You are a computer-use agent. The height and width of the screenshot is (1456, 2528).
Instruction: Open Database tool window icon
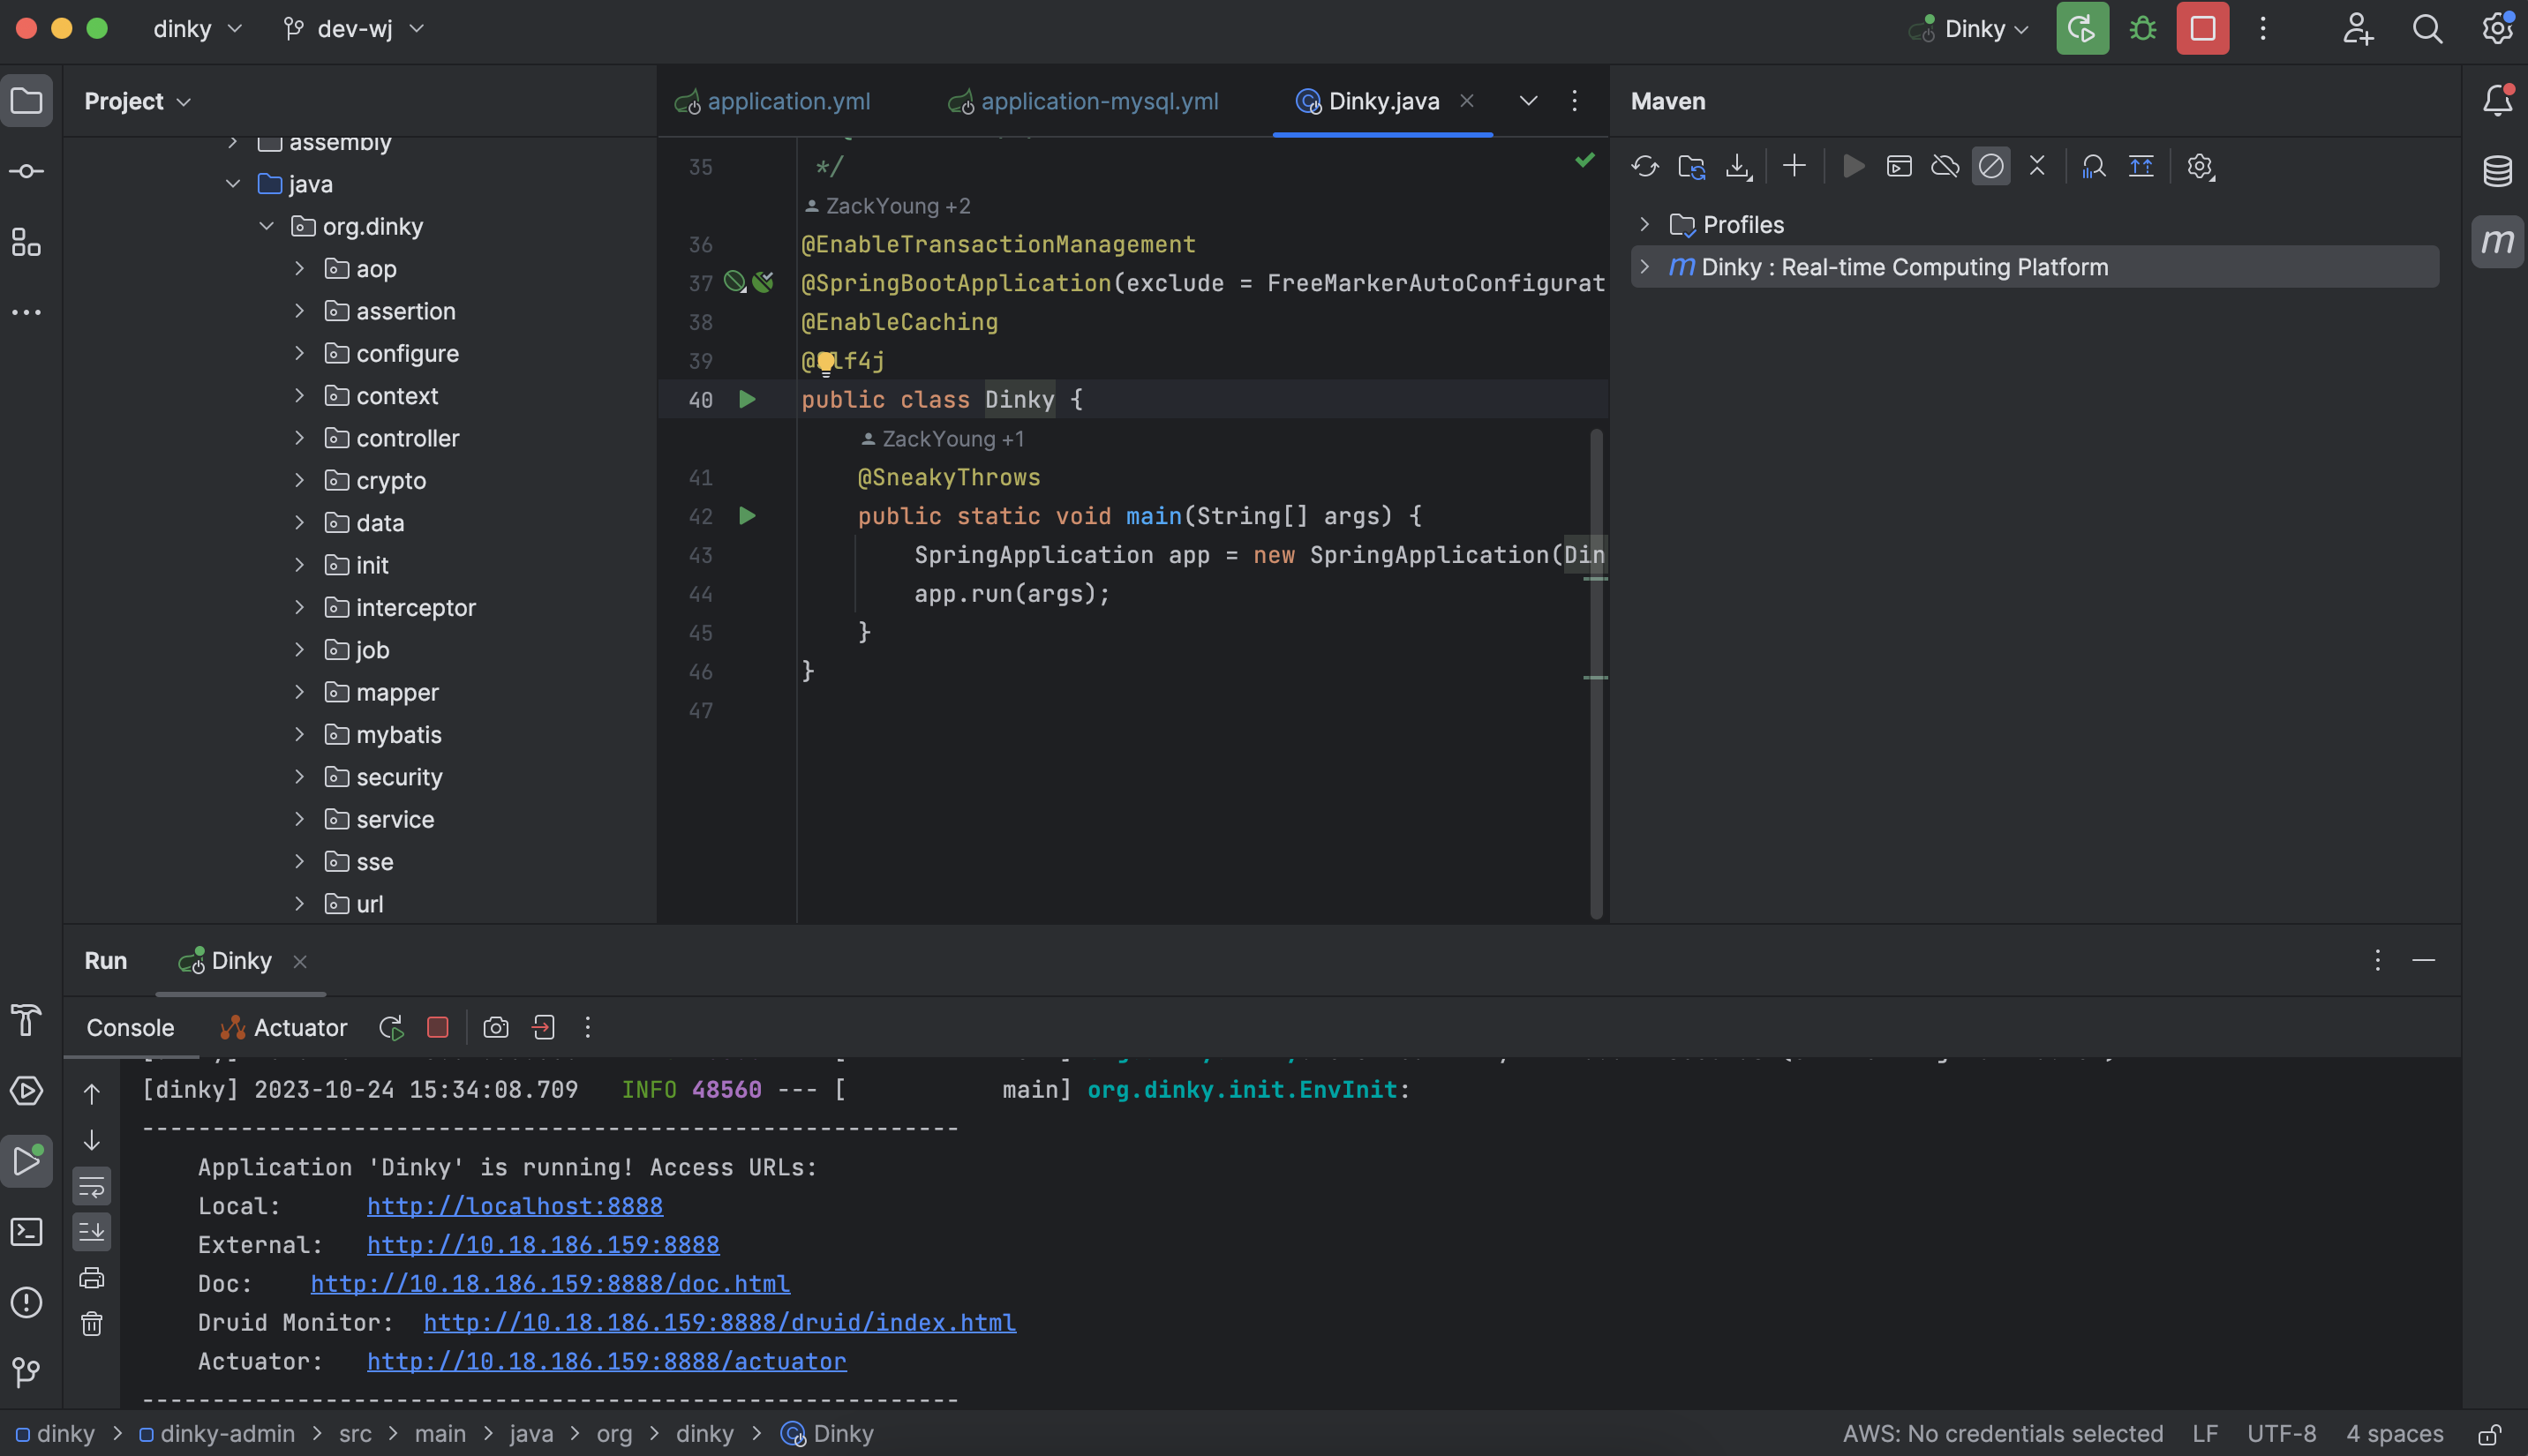2497,171
